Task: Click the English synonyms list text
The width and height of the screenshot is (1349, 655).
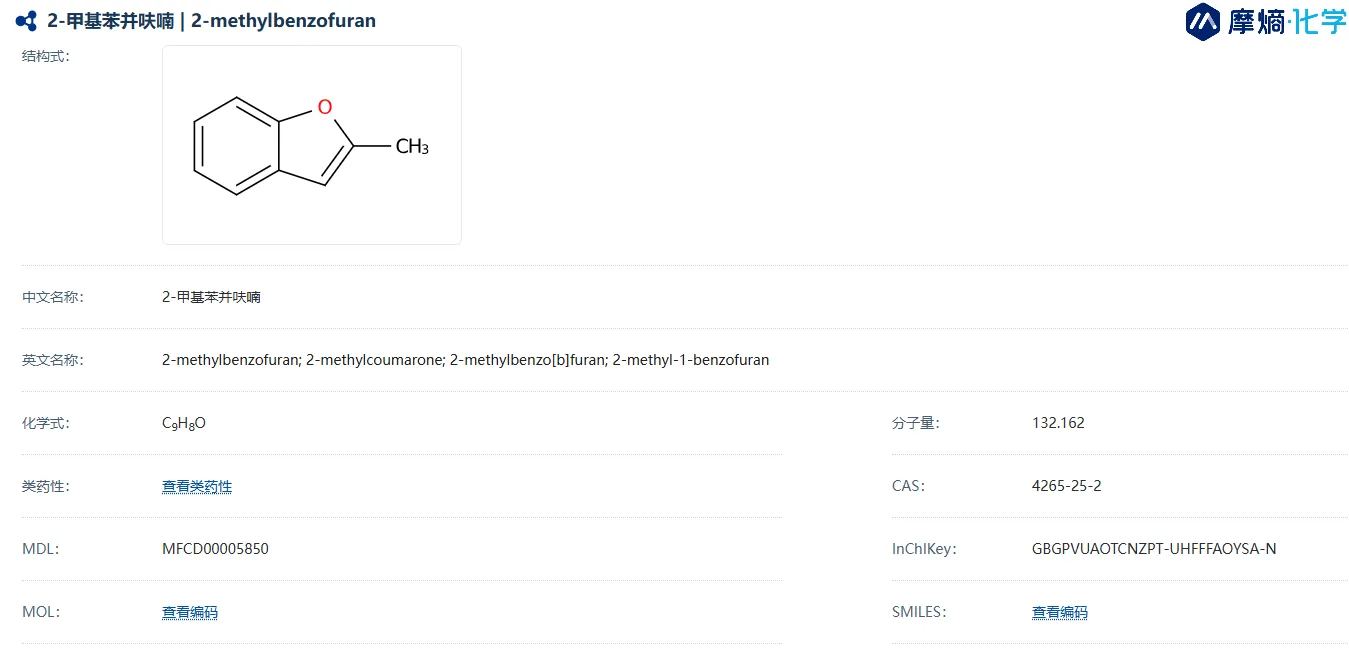Action: click(x=466, y=360)
